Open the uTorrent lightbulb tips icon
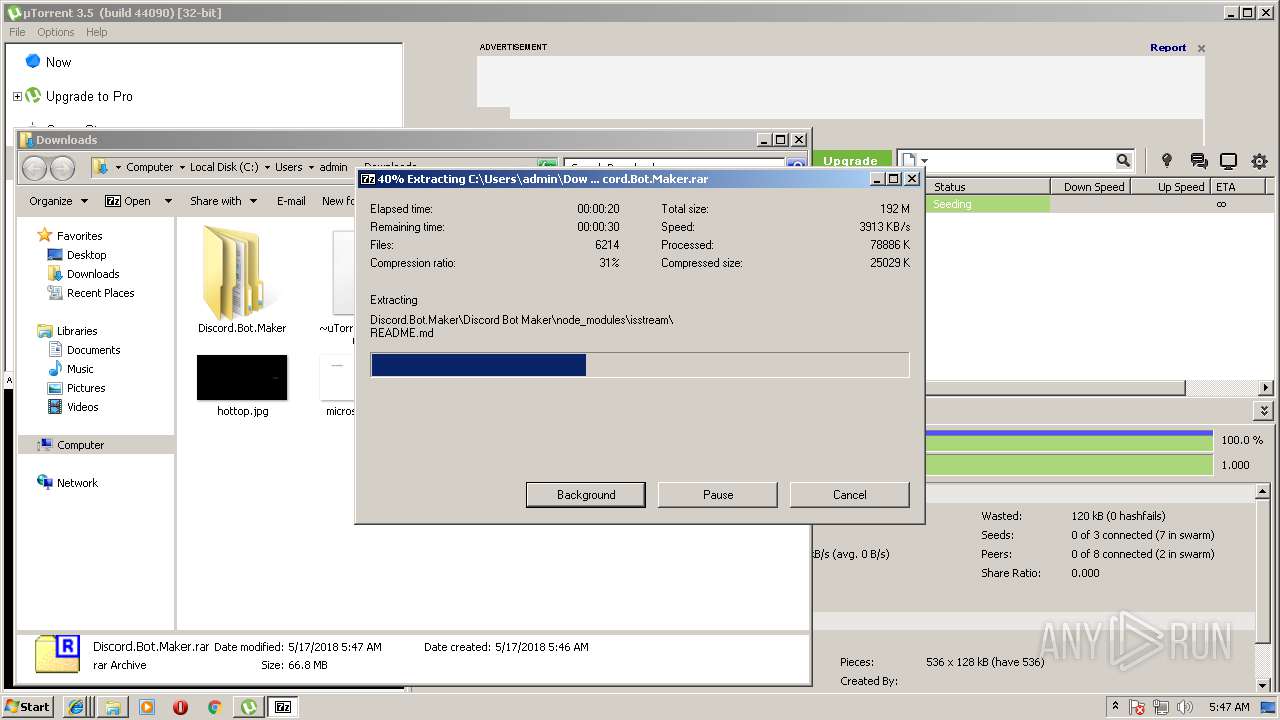Viewport: 1280px width, 720px height. [x=1166, y=161]
